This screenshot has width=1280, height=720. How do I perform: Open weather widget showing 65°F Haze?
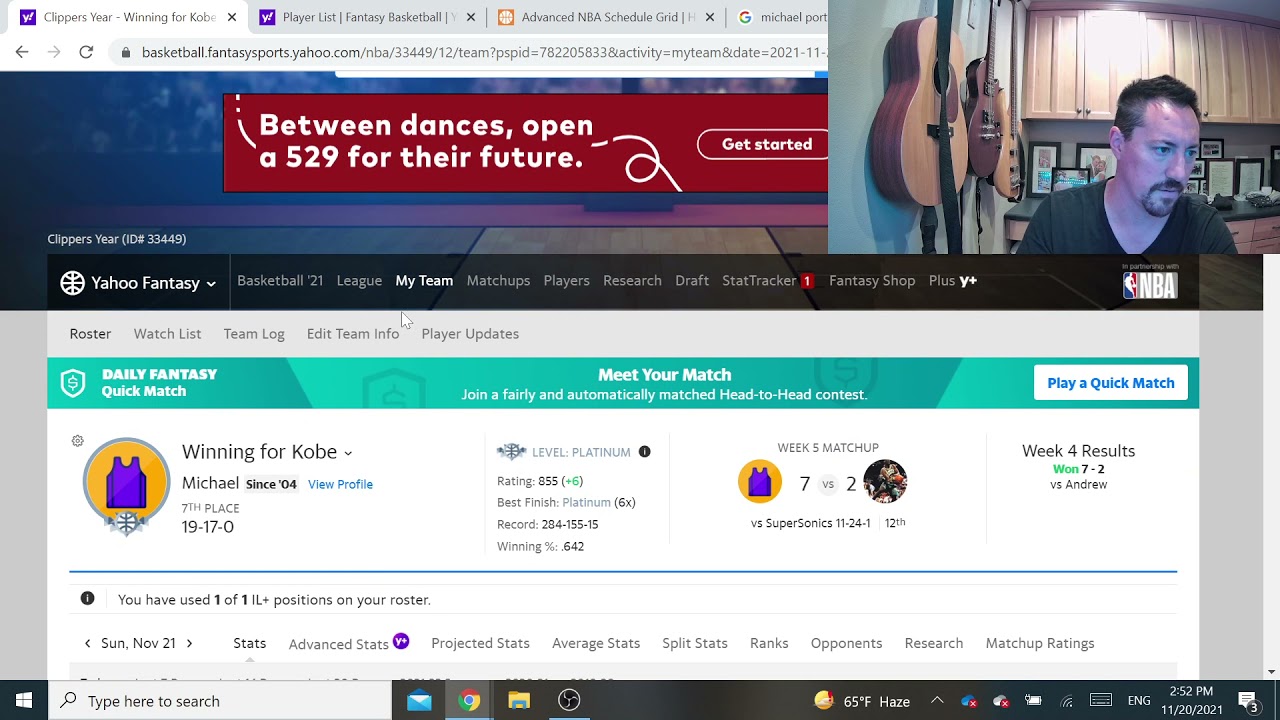(x=861, y=701)
